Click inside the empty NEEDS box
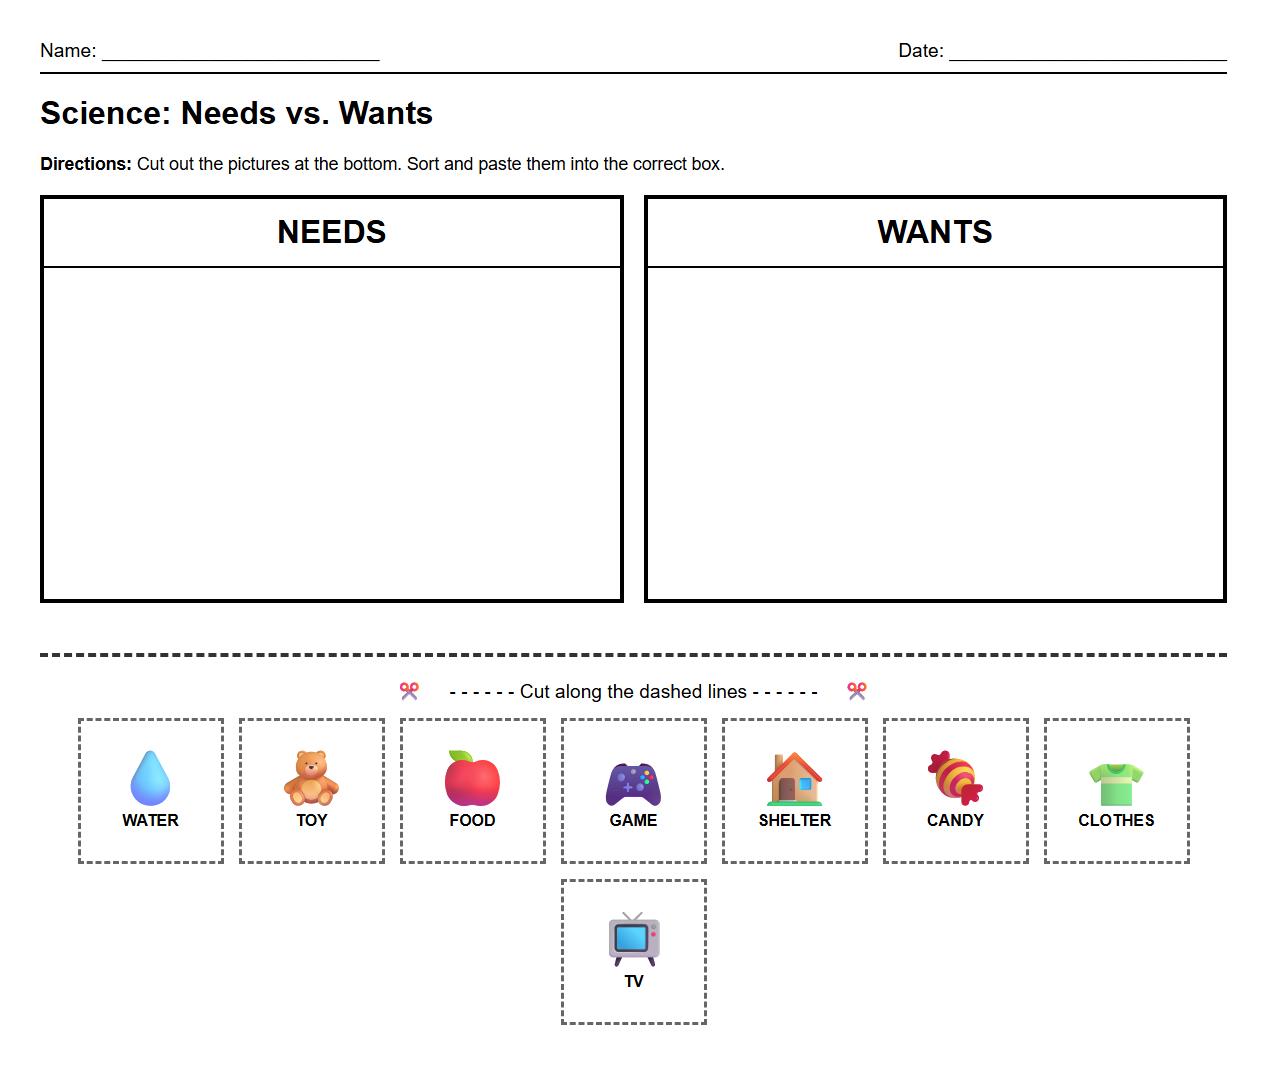 (331, 430)
